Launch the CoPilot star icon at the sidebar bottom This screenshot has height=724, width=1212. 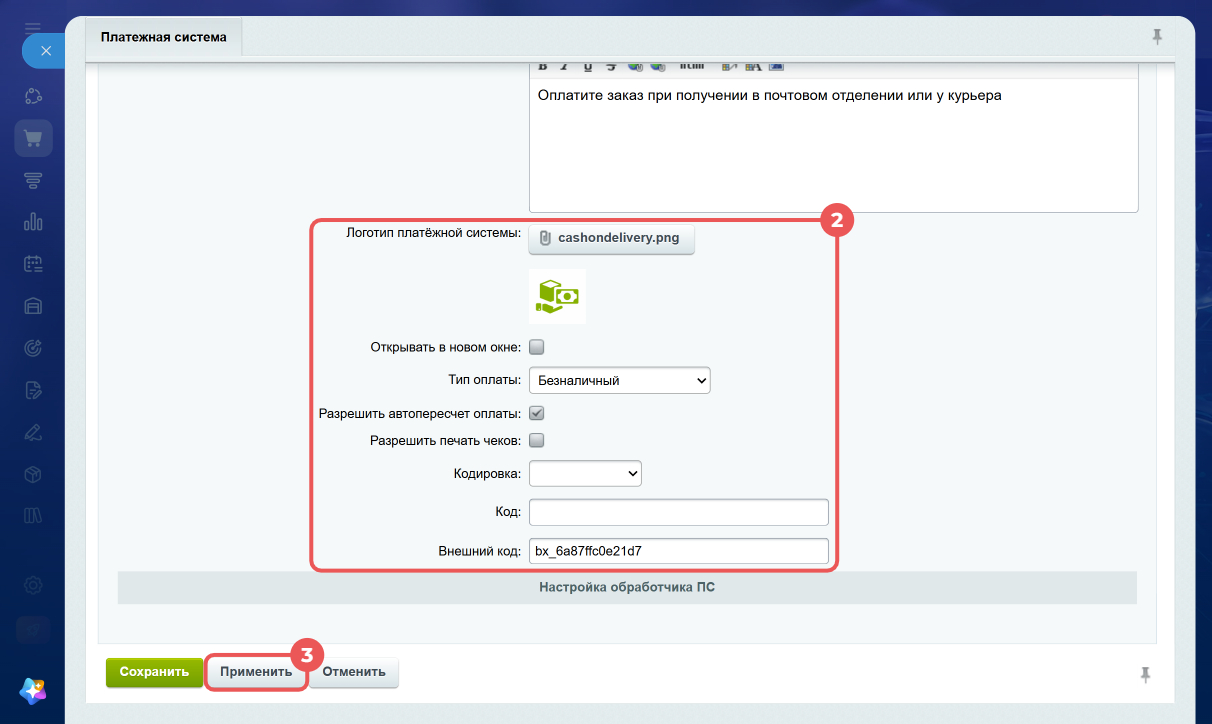point(33,690)
